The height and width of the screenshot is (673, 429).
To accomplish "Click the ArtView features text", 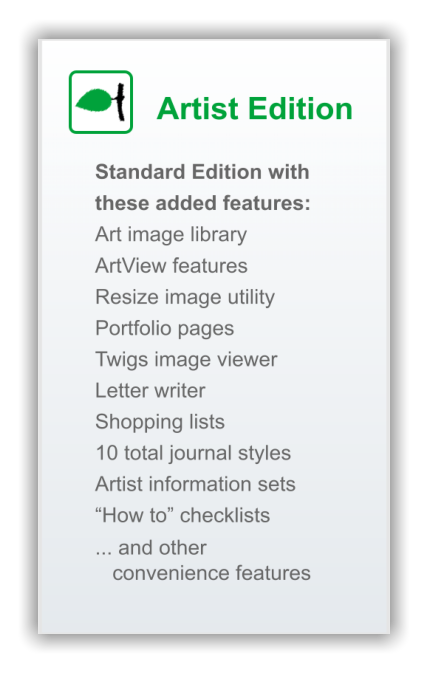I will coord(172,266).
